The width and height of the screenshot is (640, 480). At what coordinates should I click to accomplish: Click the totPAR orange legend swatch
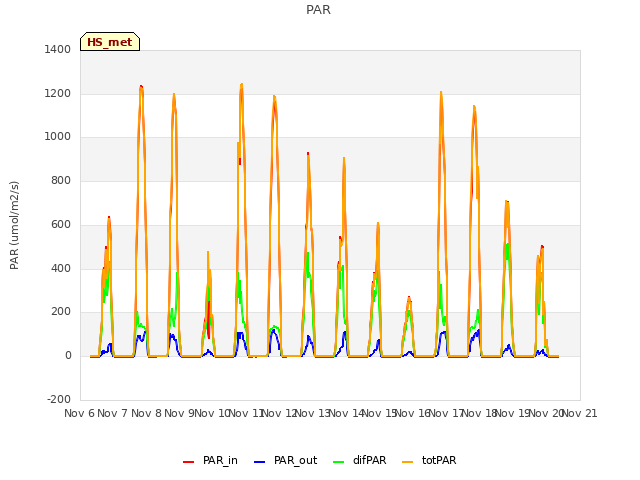(407, 462)
